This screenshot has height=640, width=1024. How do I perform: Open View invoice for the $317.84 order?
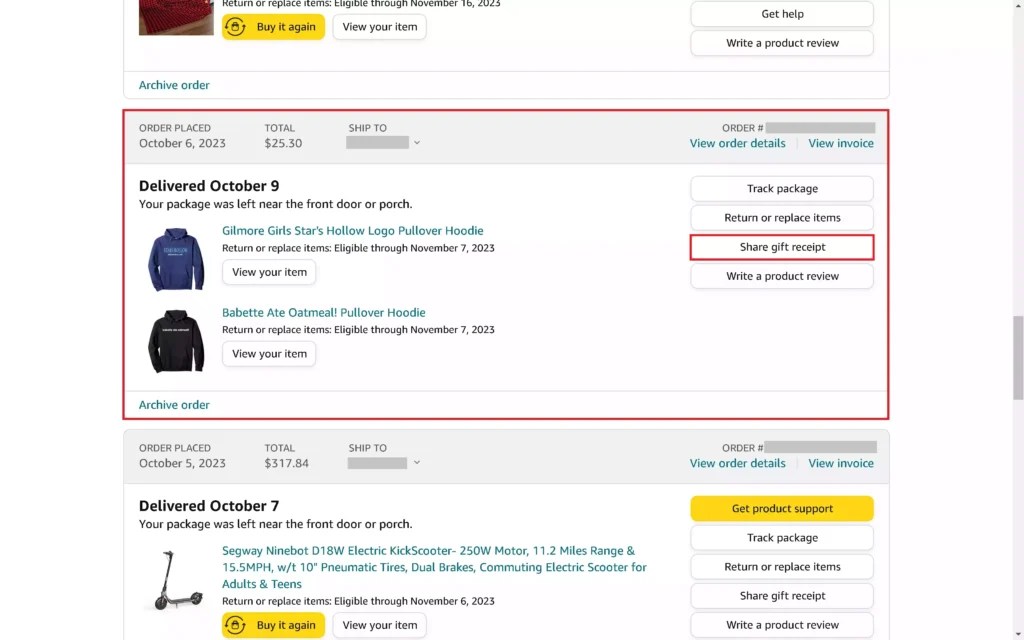click(x=840, y=463)
